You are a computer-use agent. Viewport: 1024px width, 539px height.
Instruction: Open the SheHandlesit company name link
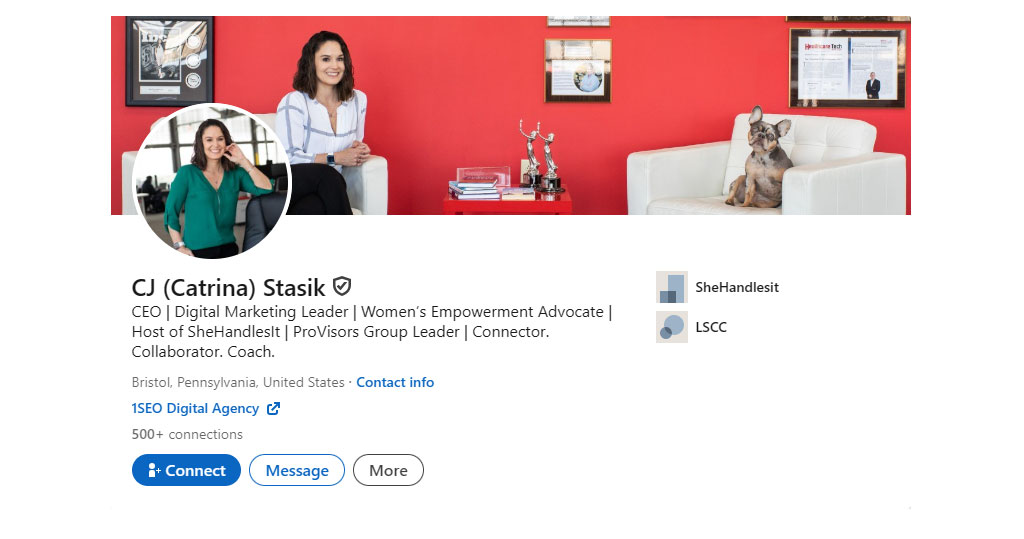[x=737, y=287]
